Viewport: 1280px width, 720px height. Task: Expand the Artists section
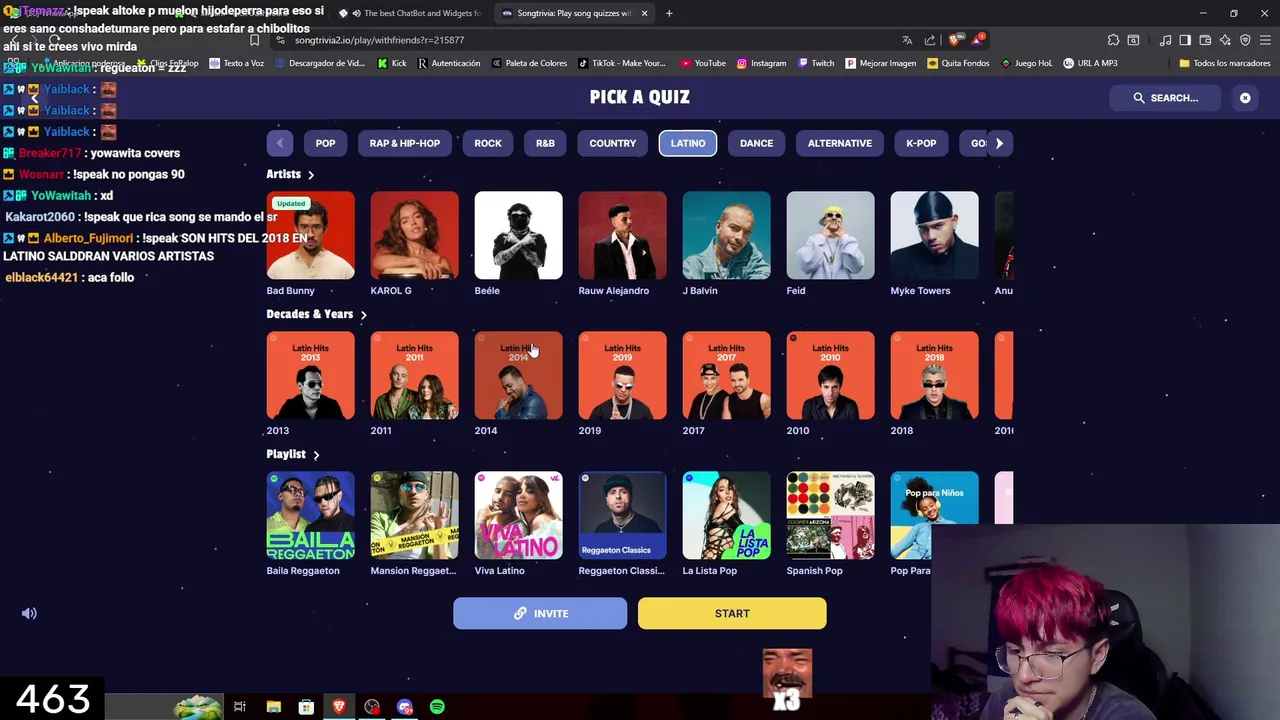click(x=290, y=174)
